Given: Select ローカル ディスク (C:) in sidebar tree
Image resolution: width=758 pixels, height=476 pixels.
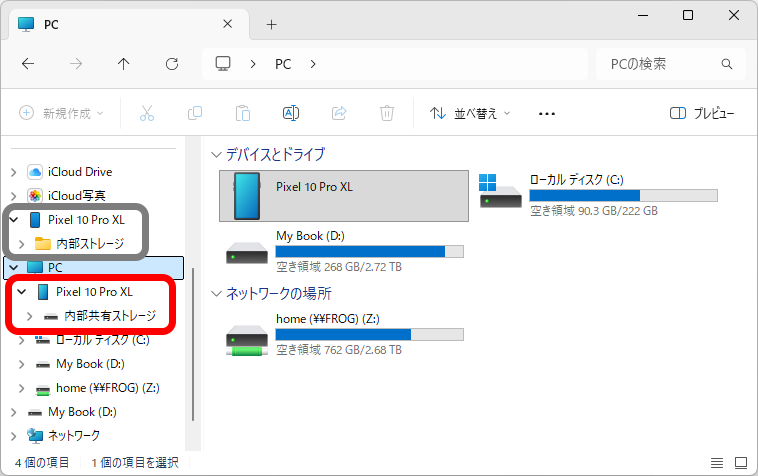Looking at the screenshot, I should click(102, 340).
